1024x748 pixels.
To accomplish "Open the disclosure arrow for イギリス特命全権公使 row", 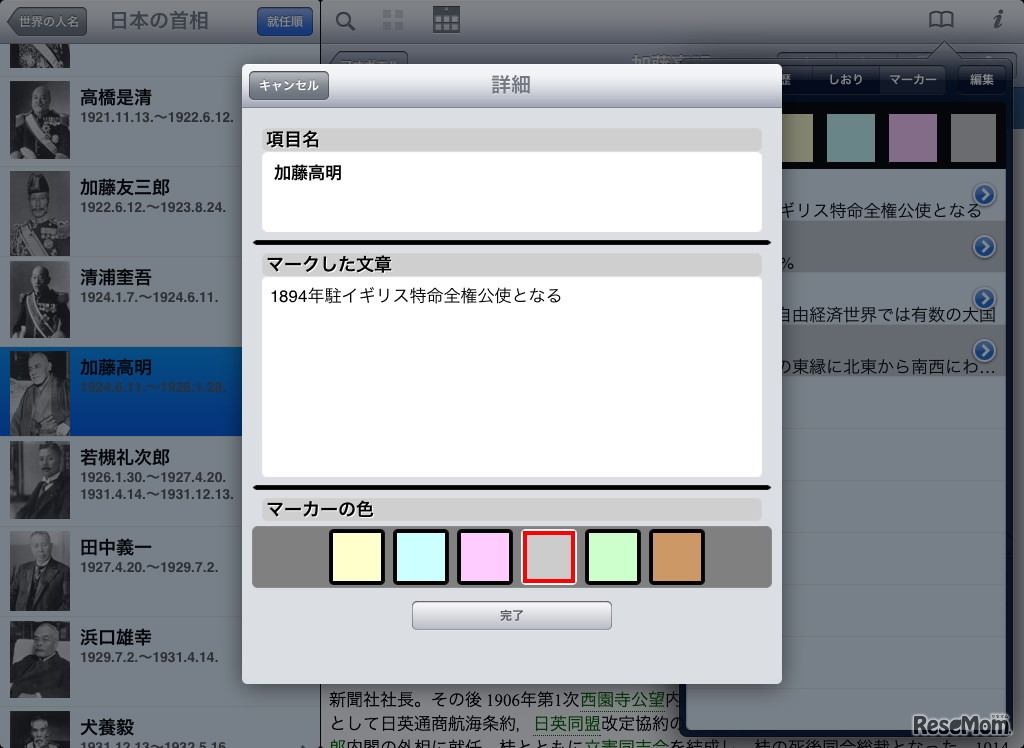I will (x=985, y=195).
